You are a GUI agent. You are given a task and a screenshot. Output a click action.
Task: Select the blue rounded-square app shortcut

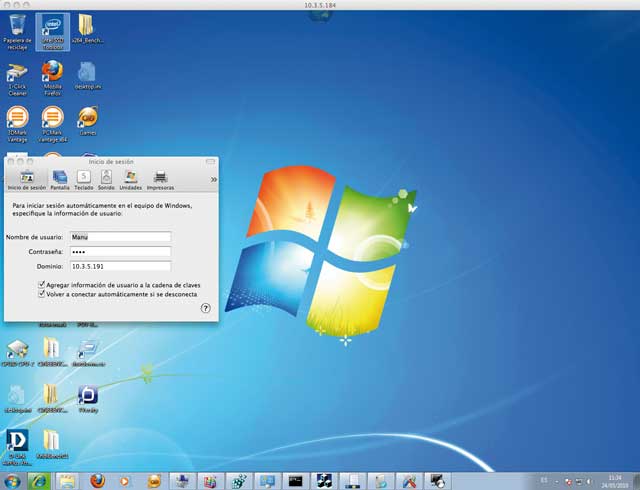coord(88,399)
